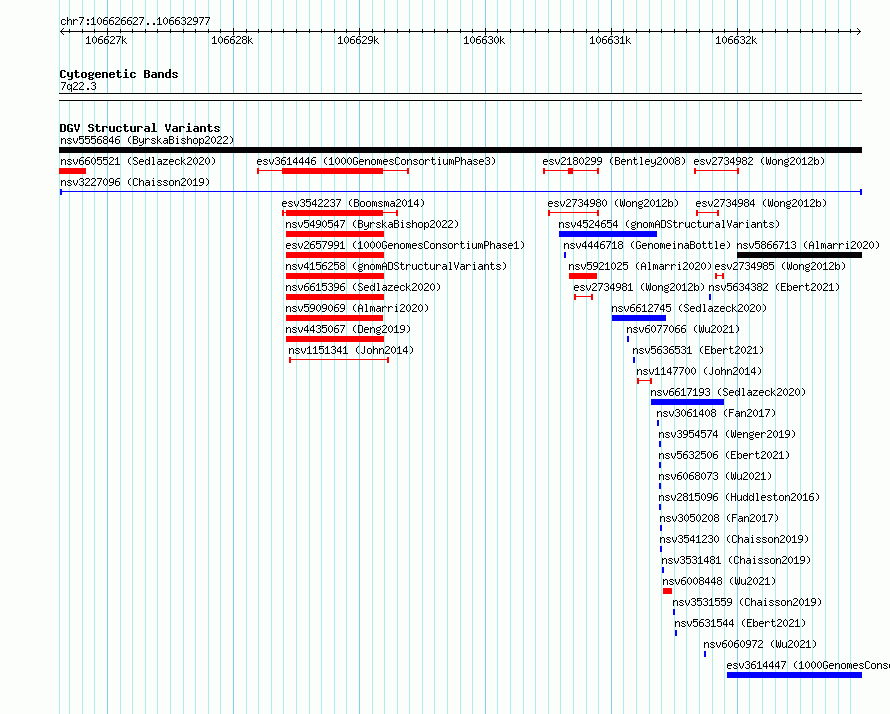890x714 pixels.
Task: Select esv3542237 (Boomsma2014) label
Action: coord(352,203)
